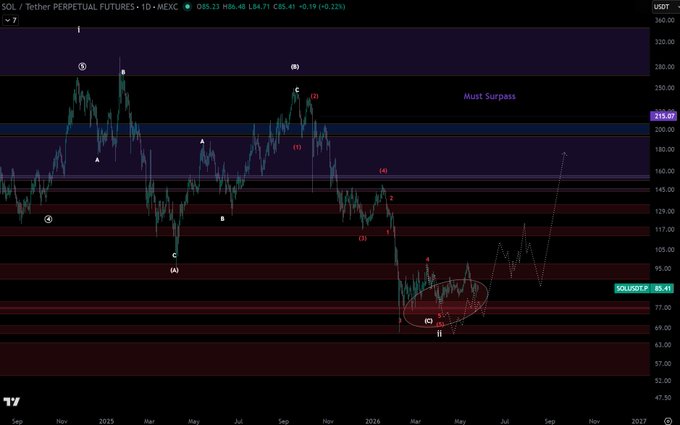The width and height of the screenshot is (680, 425).
Task: Click the 2027 label on time axis
Action: [x=639, y=421]
